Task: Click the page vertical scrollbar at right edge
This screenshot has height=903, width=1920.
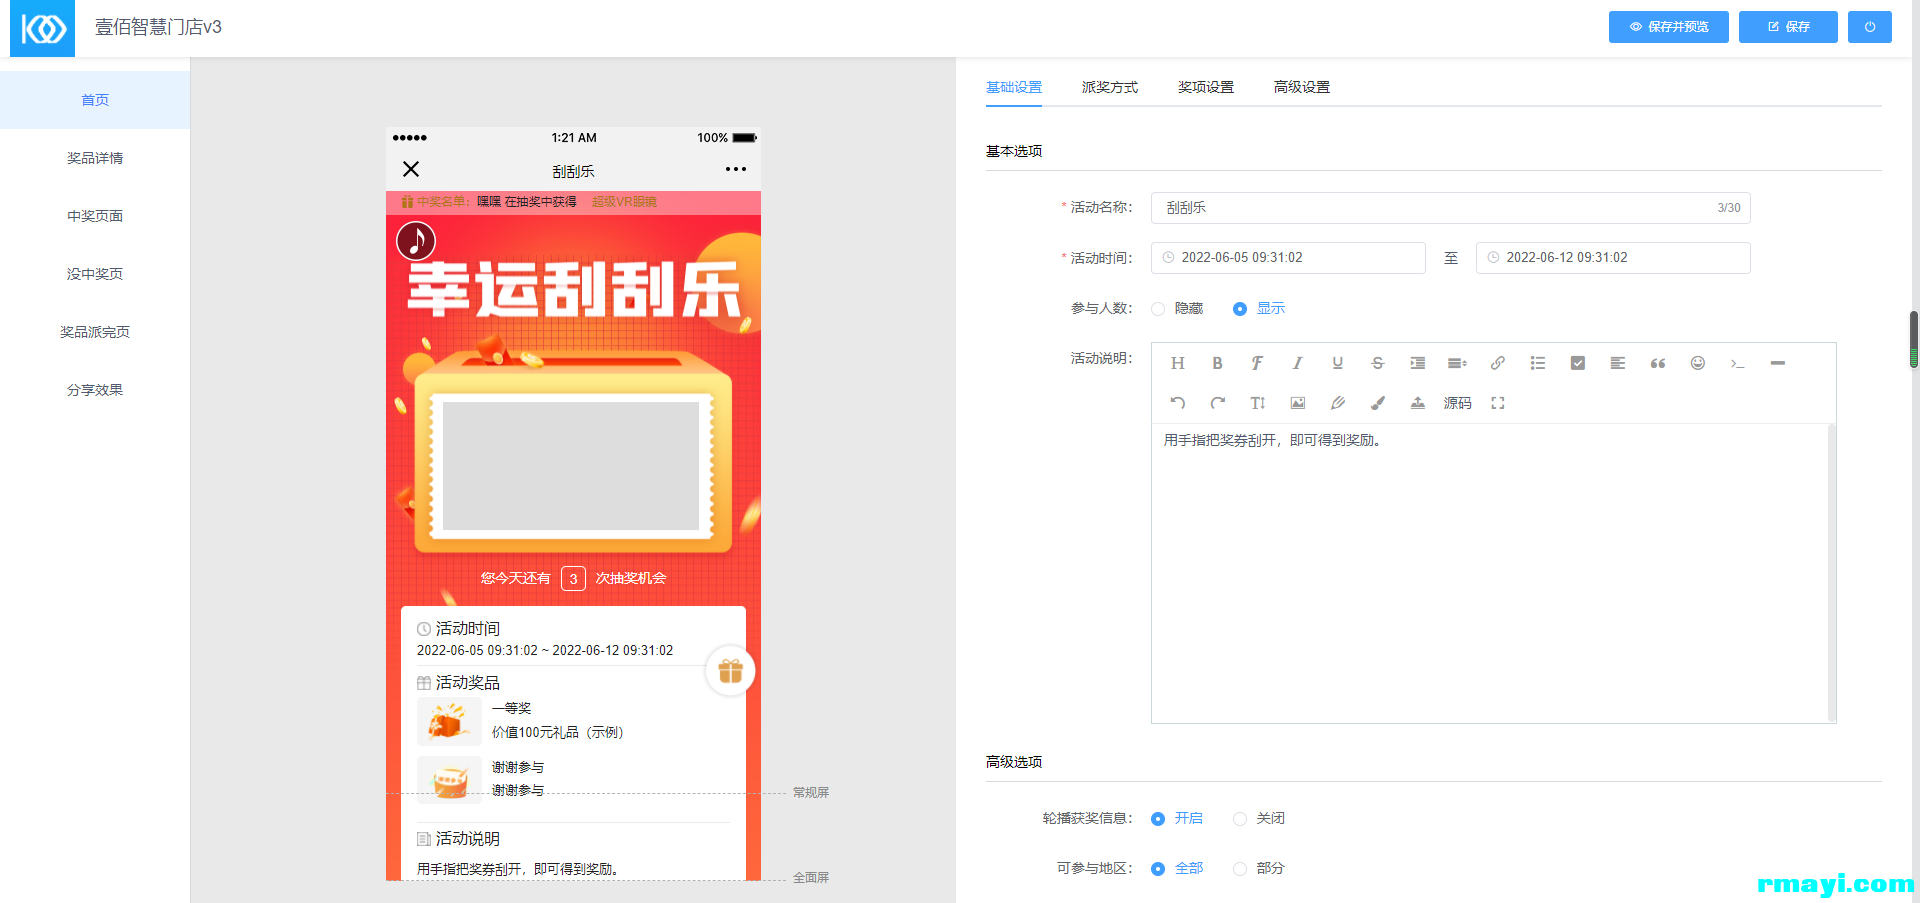Action: [1914, 340]
